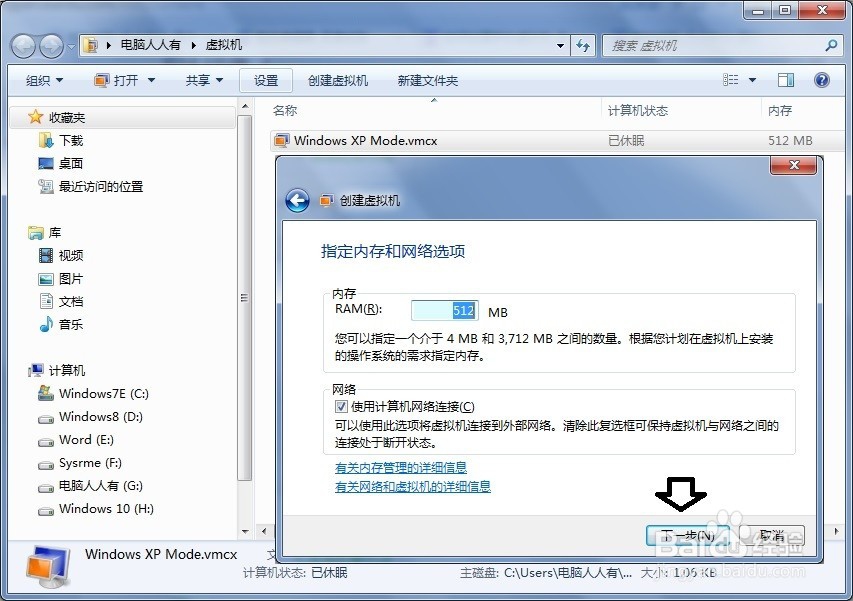
Task: Open drive Sysrme (F:)
Action: (x=79, y=463)
